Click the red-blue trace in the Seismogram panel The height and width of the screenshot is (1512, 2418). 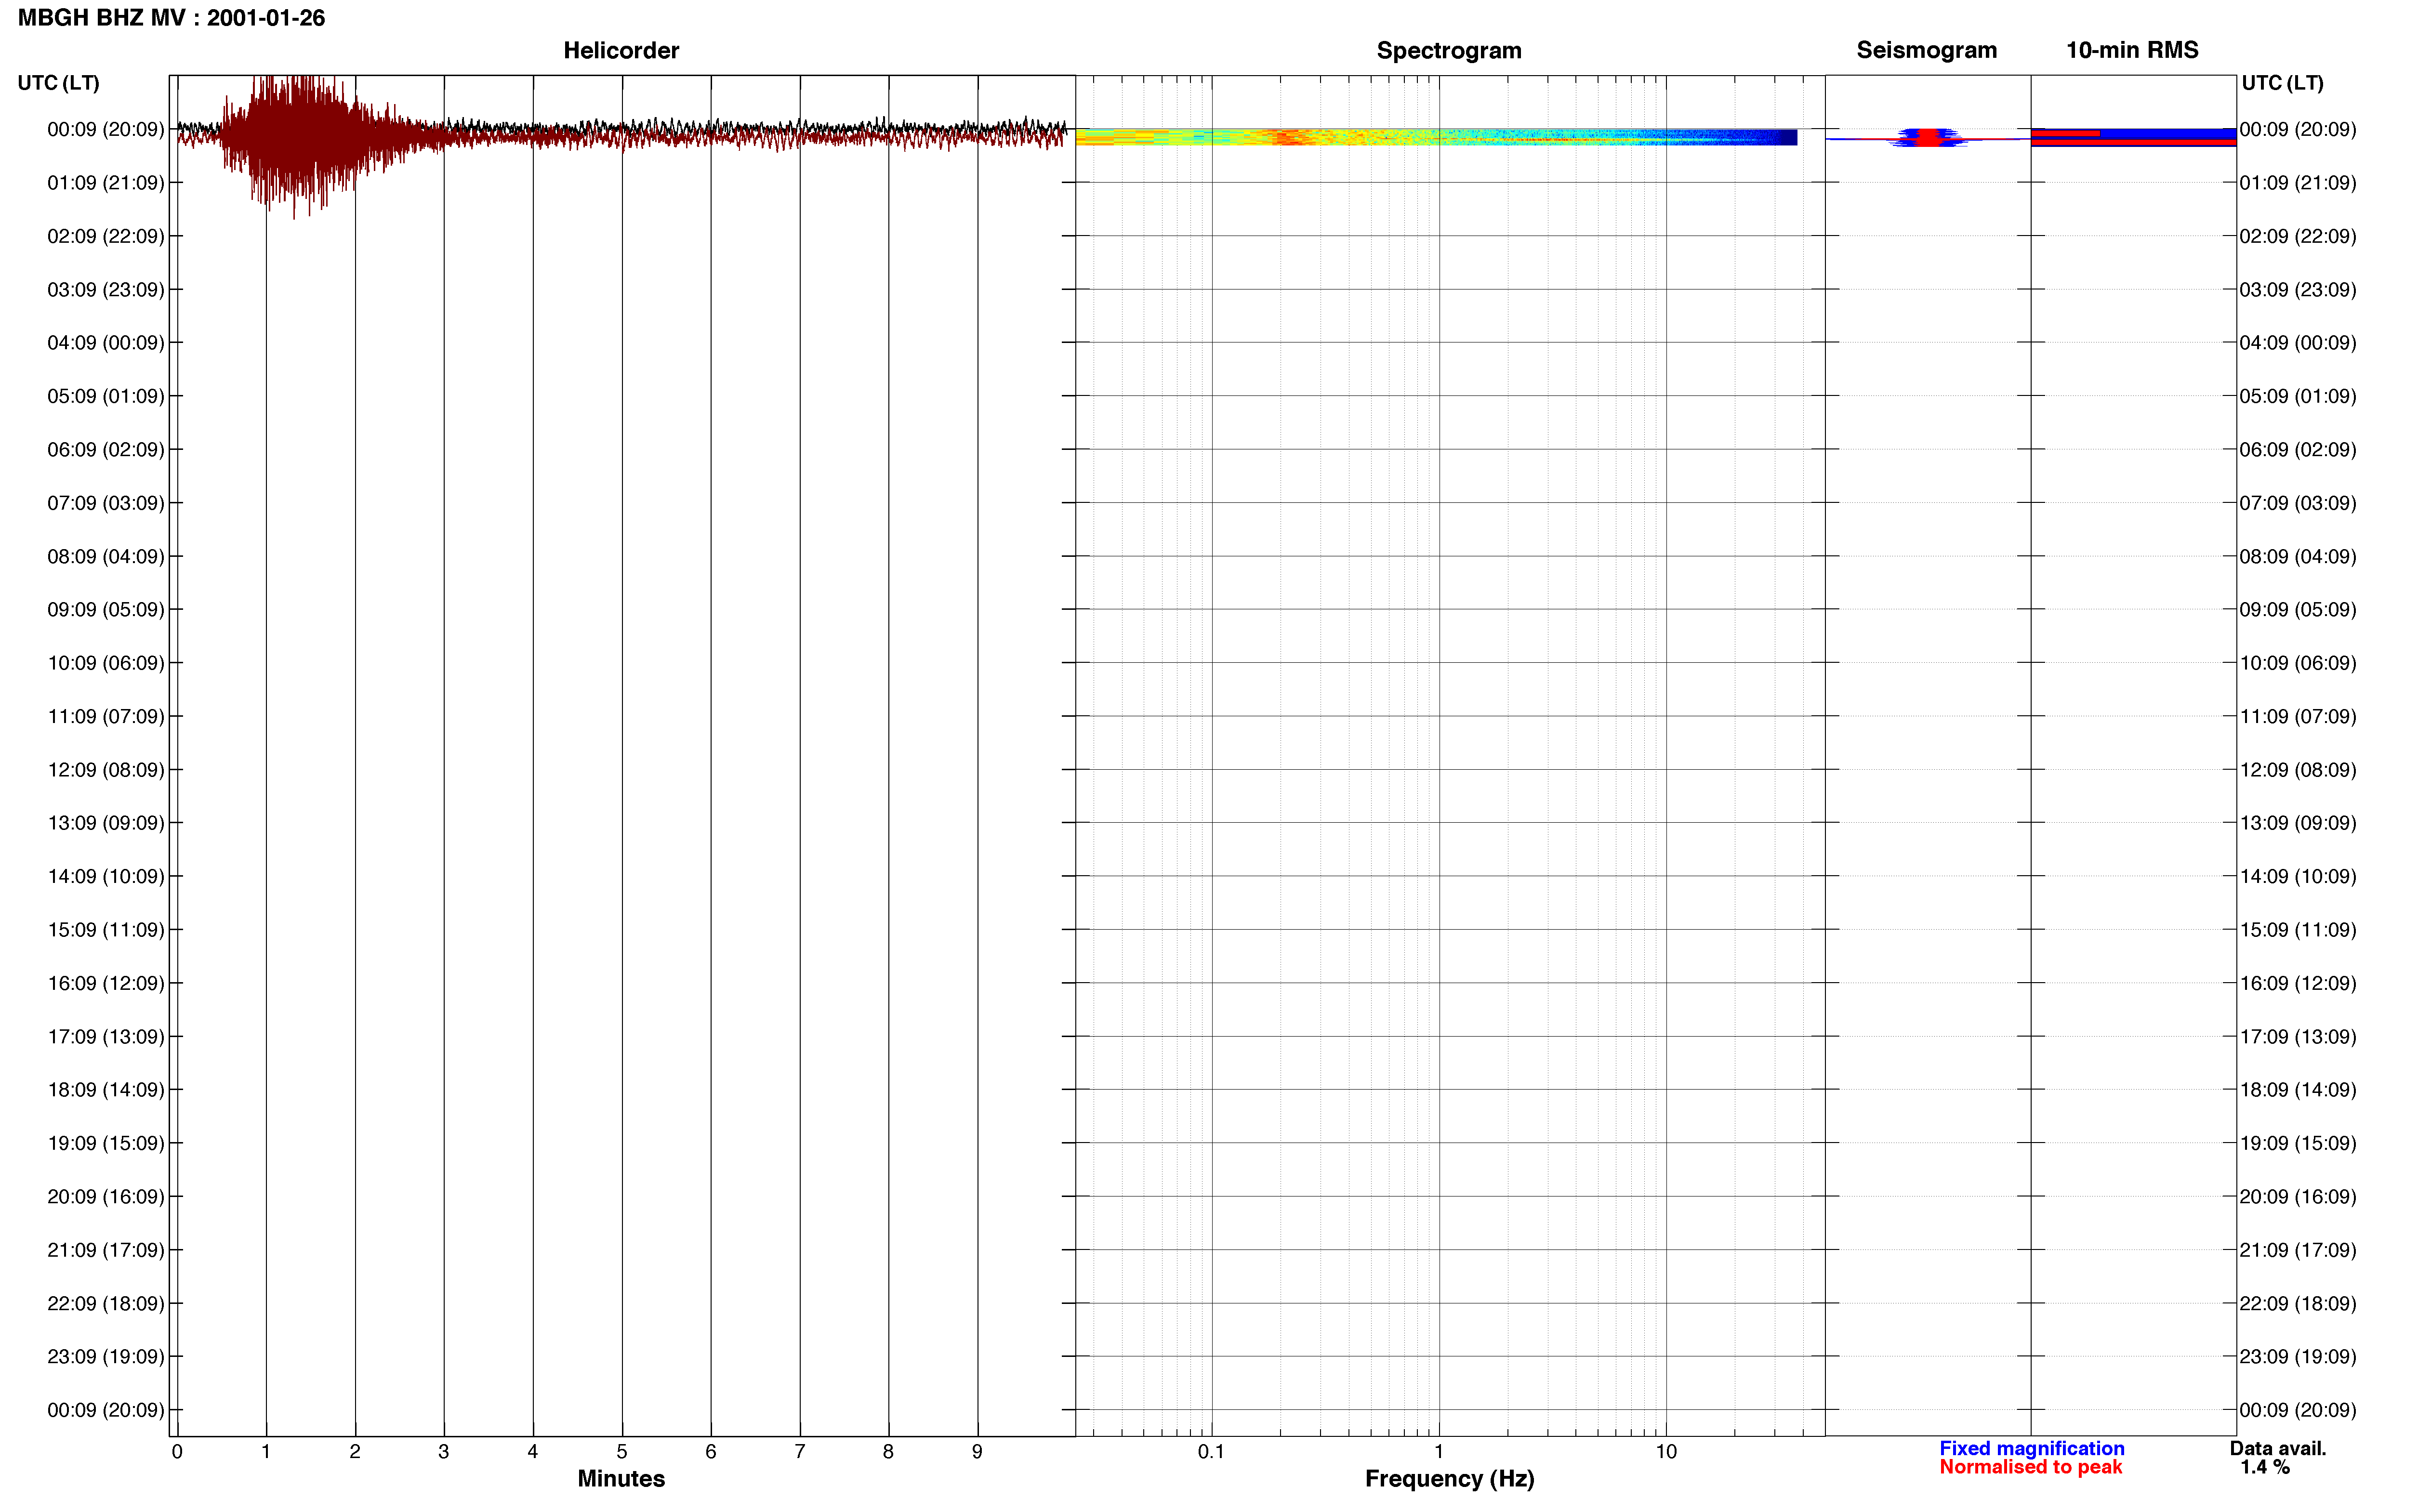point(1927,138)
